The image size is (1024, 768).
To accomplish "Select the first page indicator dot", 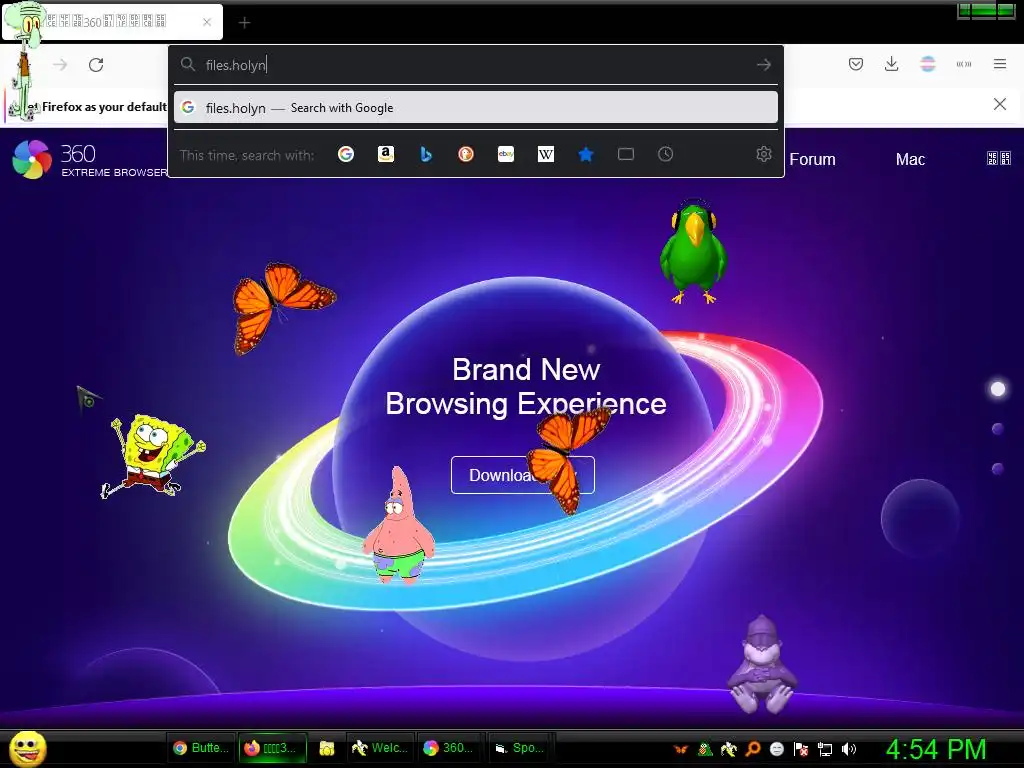I will coord(997,389).
